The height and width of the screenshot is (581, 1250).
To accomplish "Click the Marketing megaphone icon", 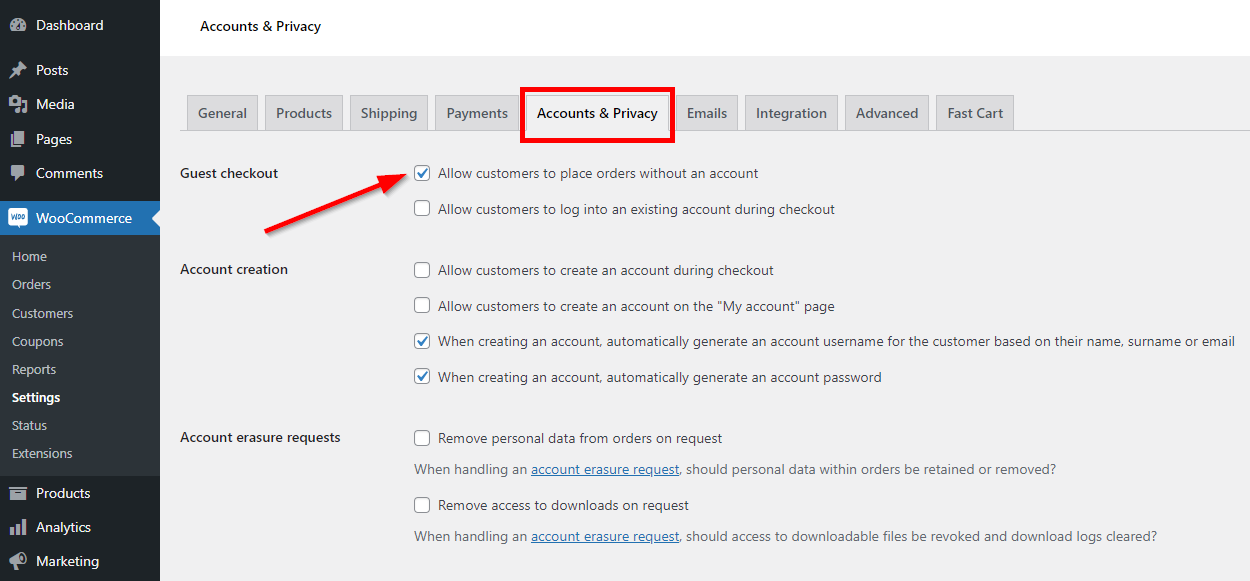I will pos(18,561).
